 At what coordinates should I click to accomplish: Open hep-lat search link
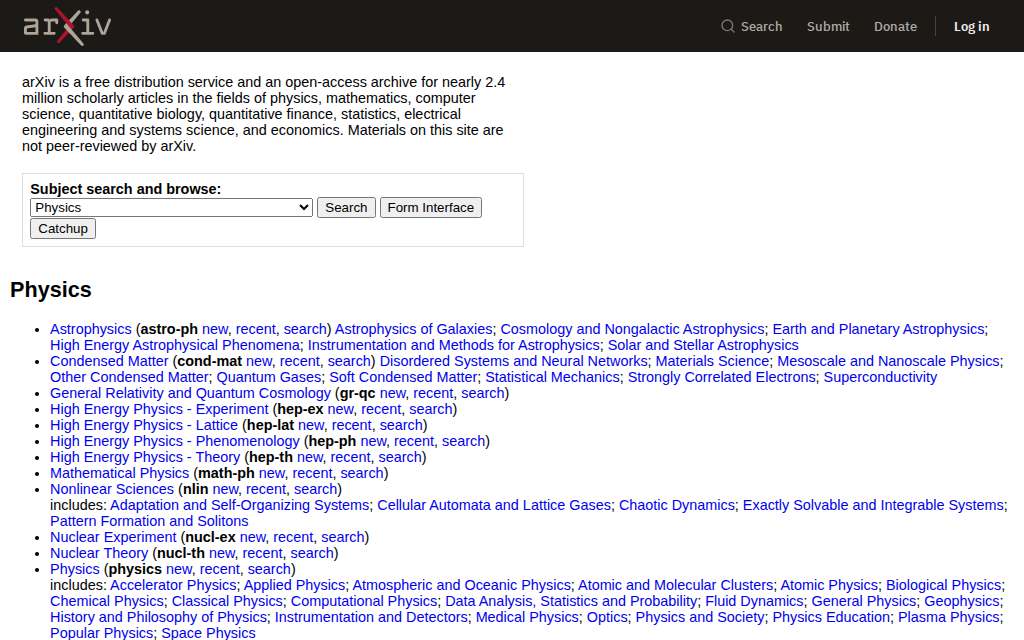click(x=401, y=425)
